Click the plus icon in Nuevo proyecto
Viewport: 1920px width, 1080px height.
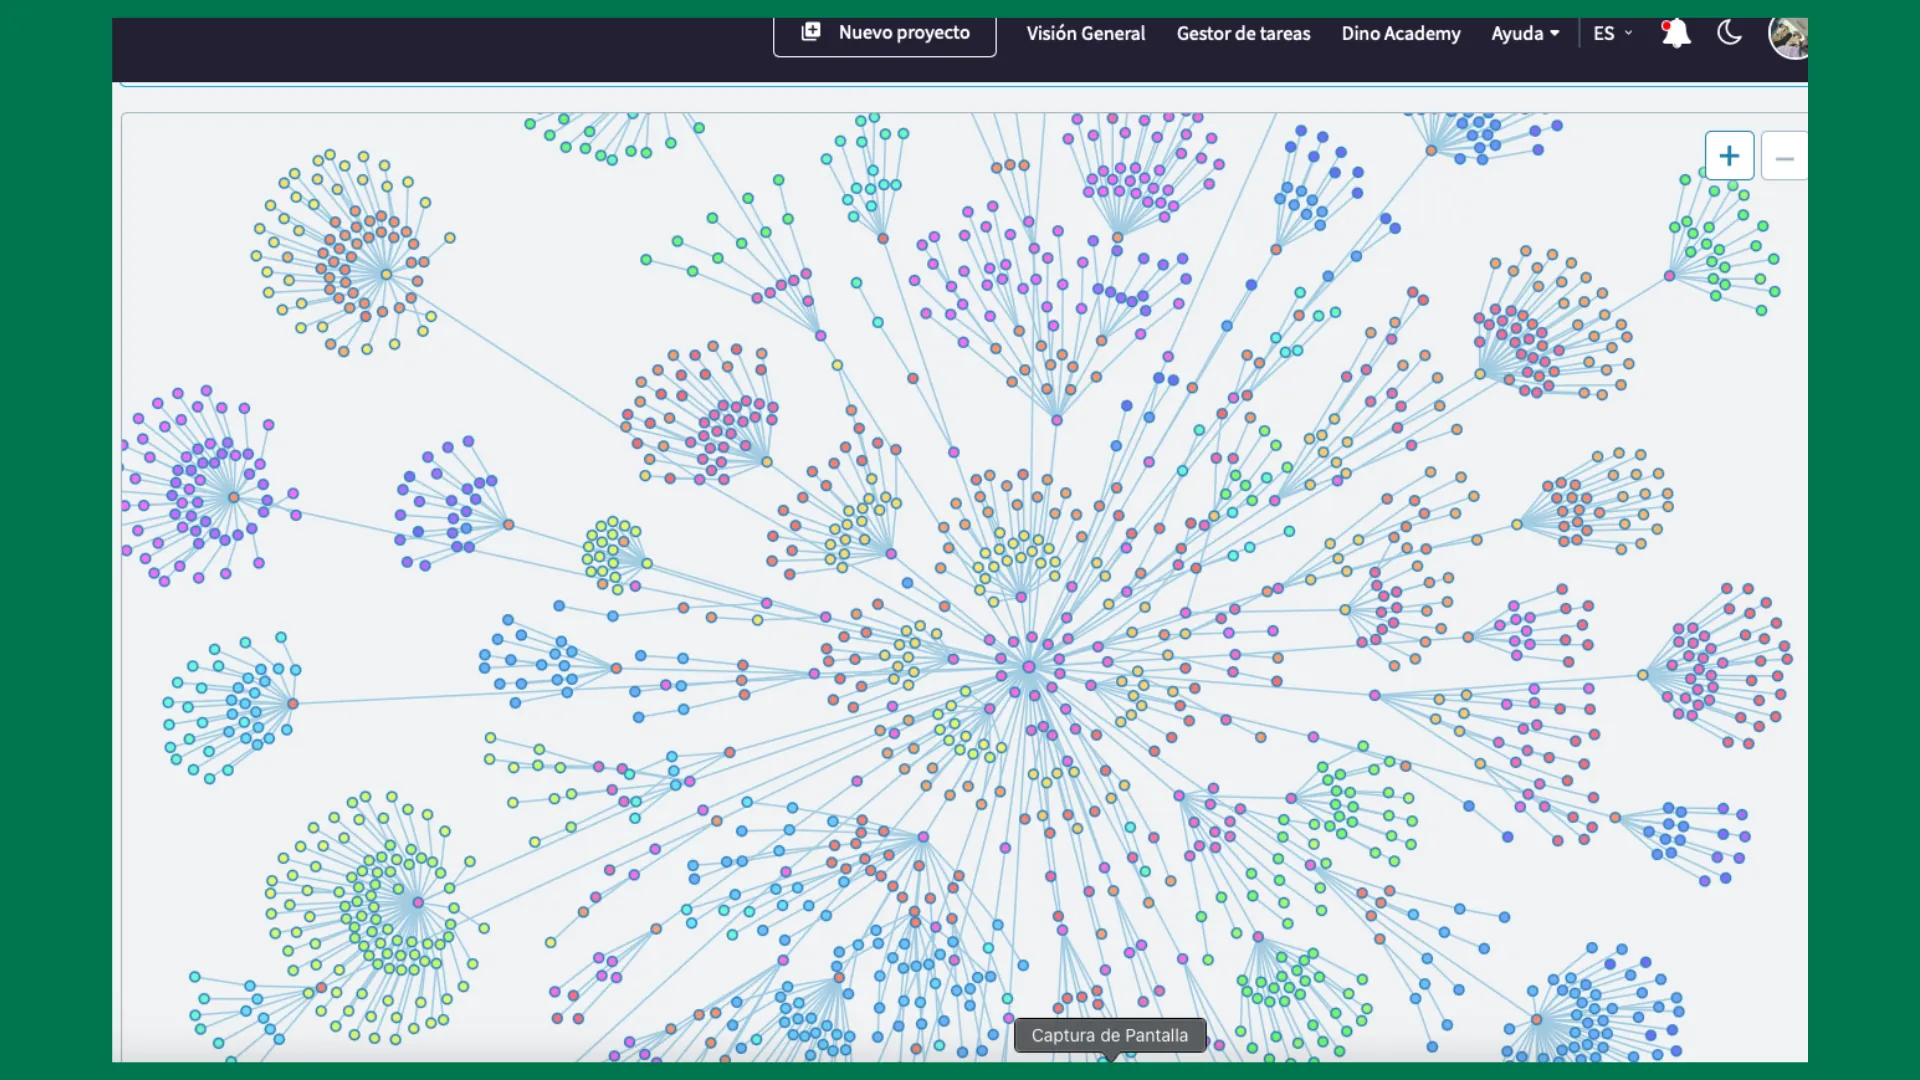[x=811, y=32]
